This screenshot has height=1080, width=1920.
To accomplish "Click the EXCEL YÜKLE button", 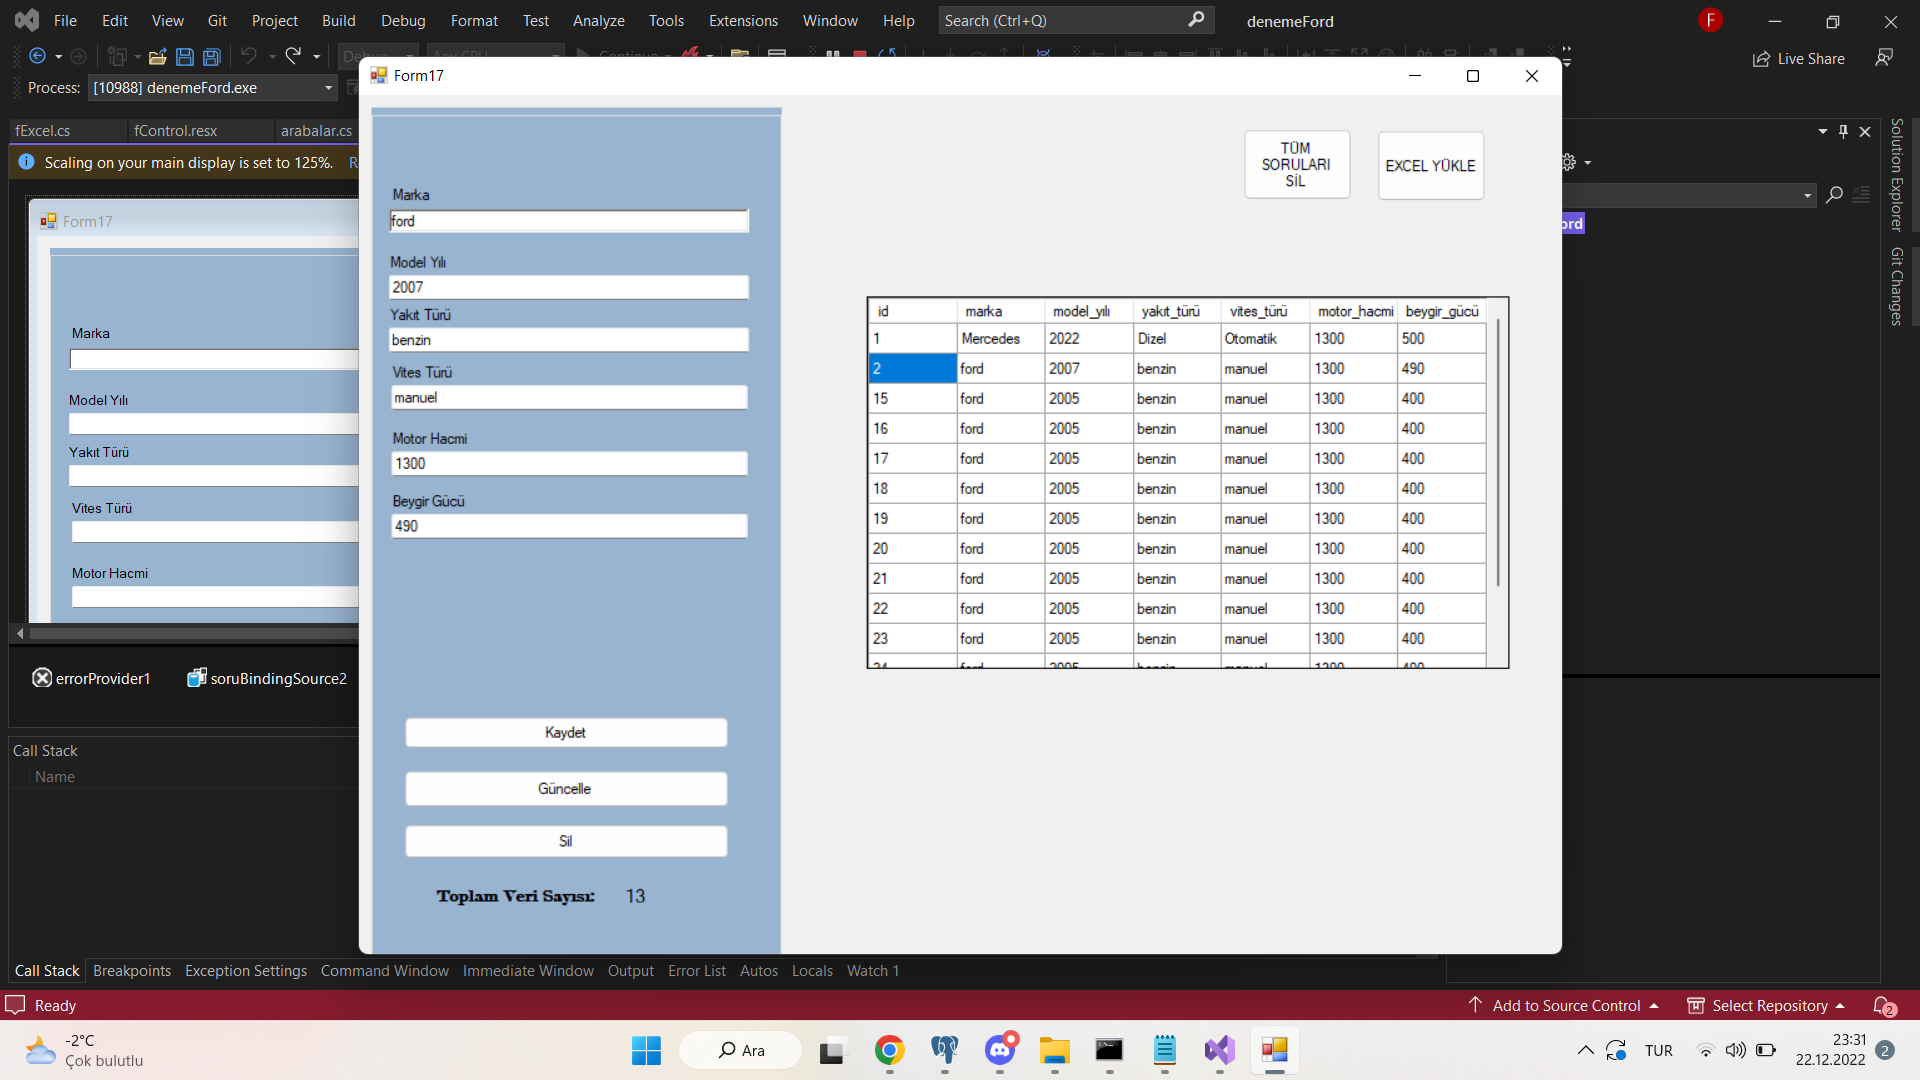I will tap(1430, 165).
